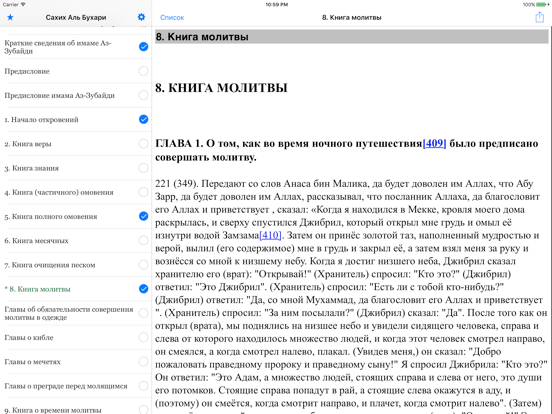Select current chapter 8. Книга молитвы in list
Image resolution: width=552 pixels, height=414 pixels.
pyautogui.click(x=37, y=289)
